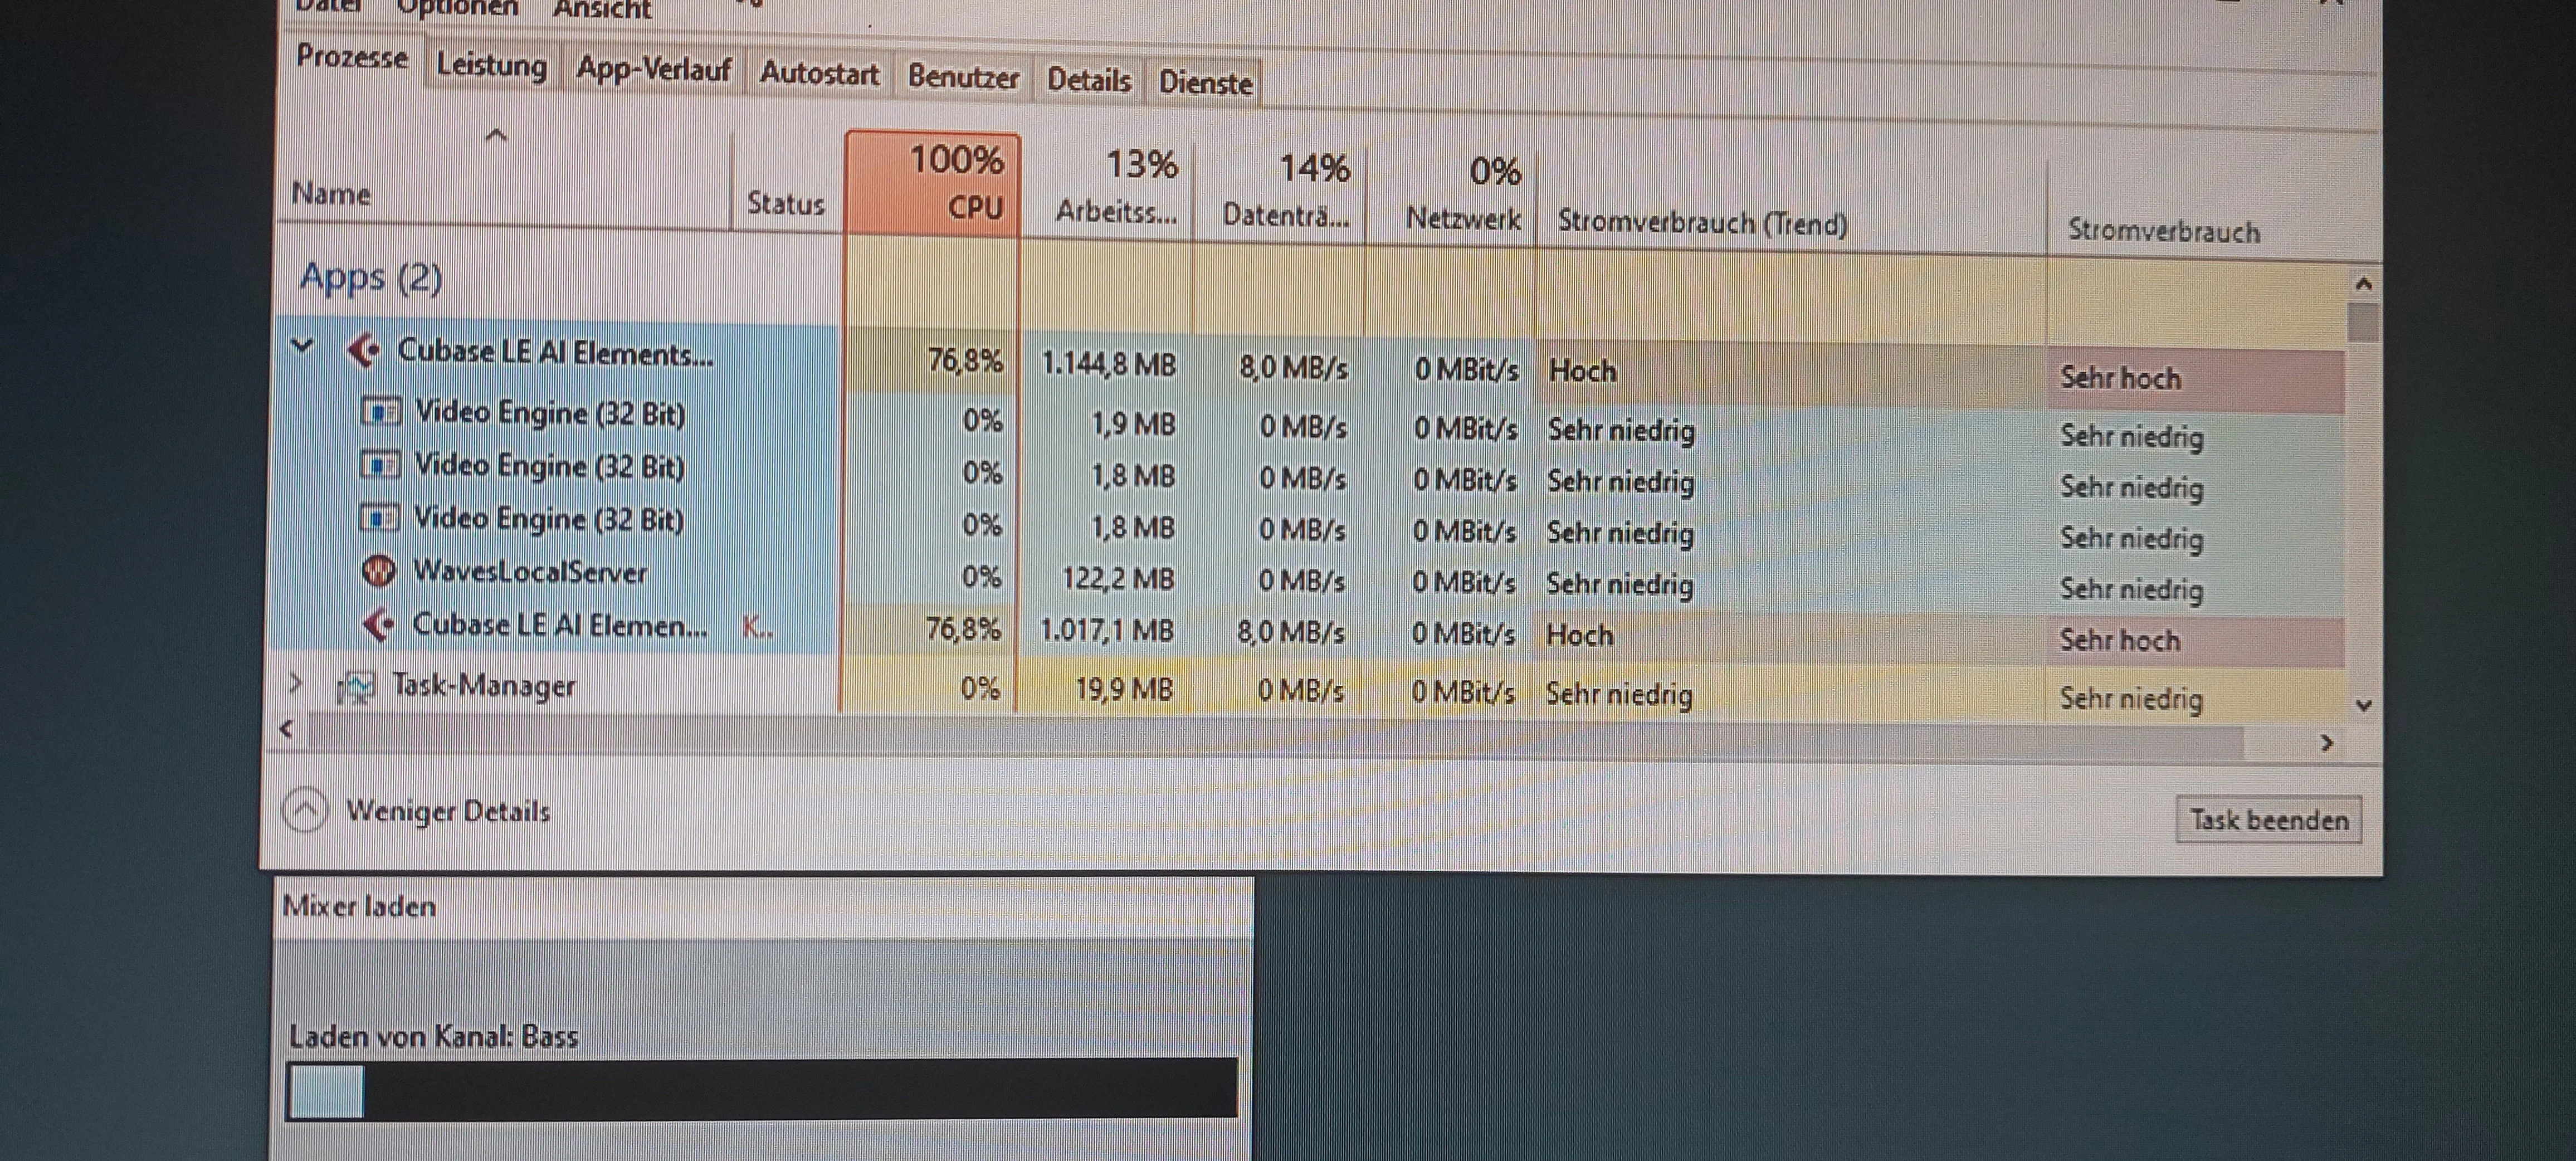The width and height of the screenshot is (2576, 1161).
Task: Click the Cubase icon in the parent app row
Action: point(363,350)
